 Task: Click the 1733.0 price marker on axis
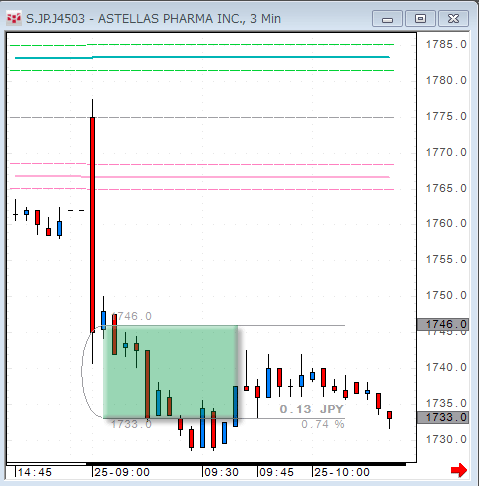click(x=443, y=417)
